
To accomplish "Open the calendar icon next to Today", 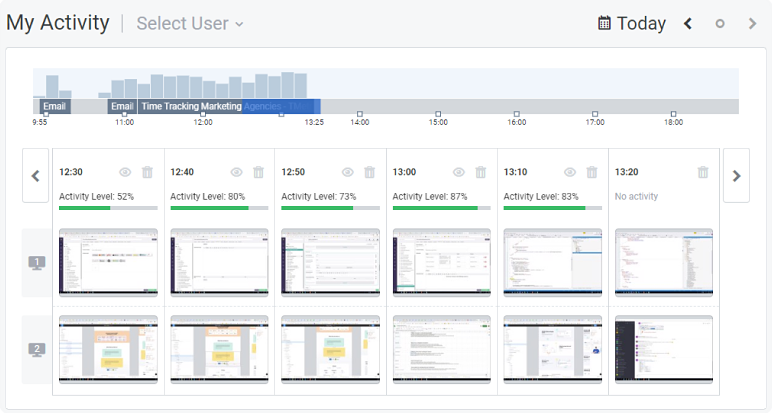I will click(x=604, y=23).
